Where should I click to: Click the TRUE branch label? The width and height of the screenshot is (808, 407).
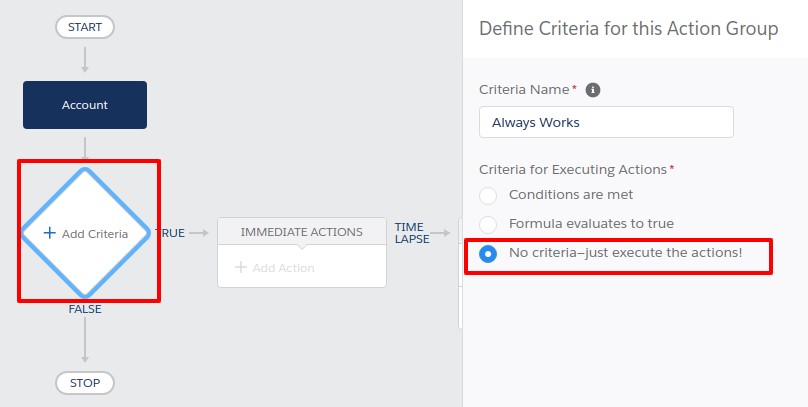(x=171, y=233)
